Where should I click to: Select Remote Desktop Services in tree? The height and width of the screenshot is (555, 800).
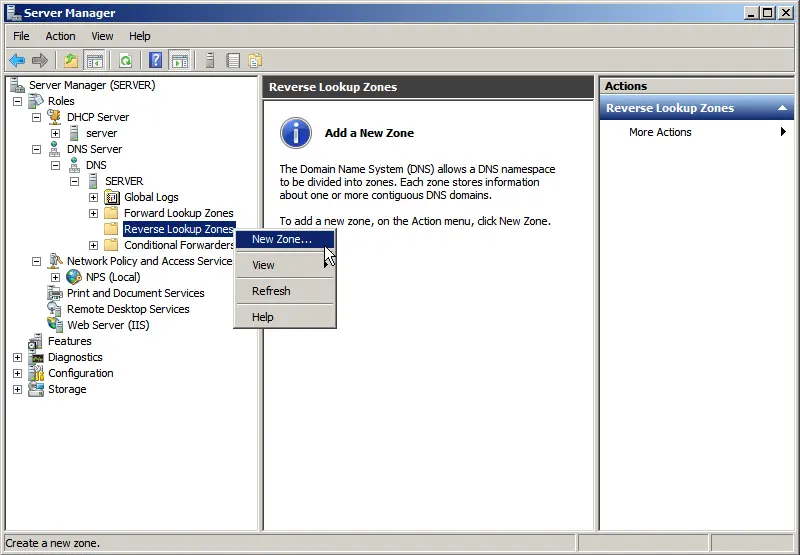tap(127, 309)
